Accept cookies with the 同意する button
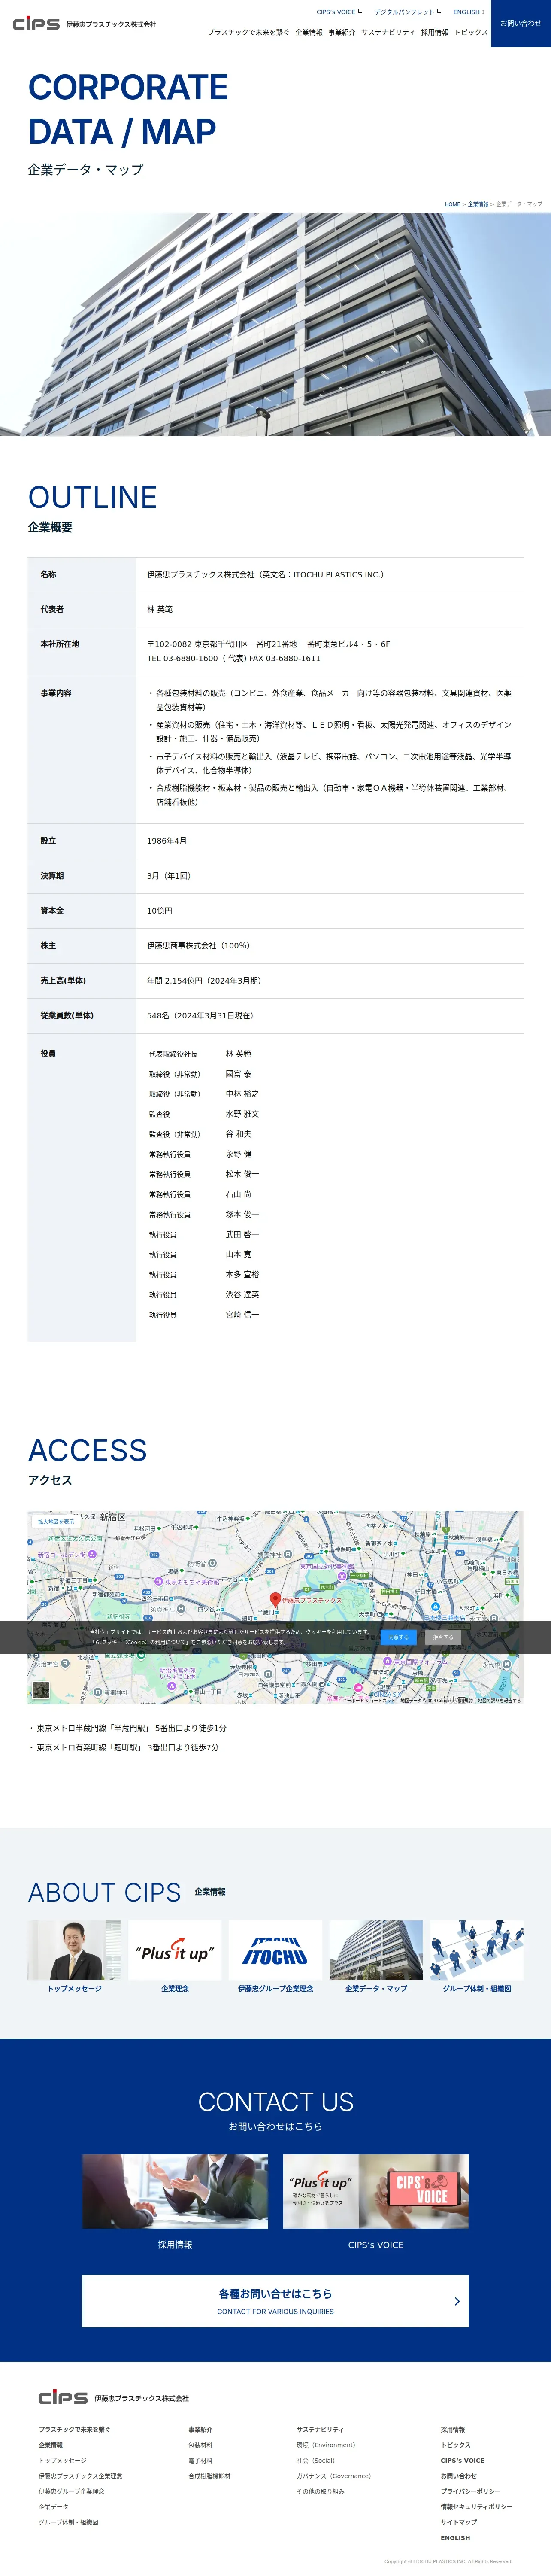Image resolution: width=551 pixels, height=2576 pixels. tap(399, 1637)
